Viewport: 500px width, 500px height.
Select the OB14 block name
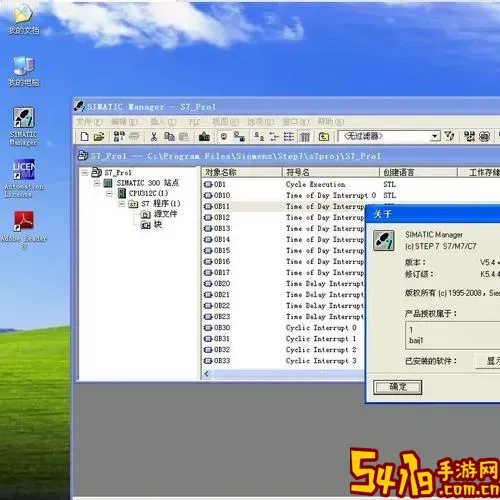[x=222, y=239]
